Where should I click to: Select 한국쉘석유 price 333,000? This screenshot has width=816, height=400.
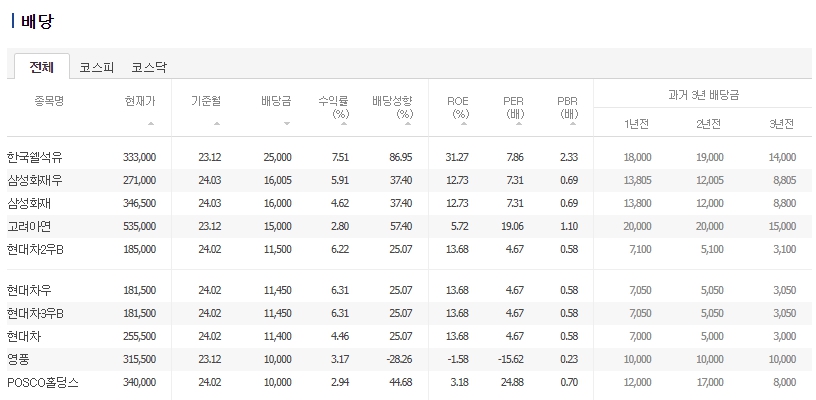[x=139, y=157]
